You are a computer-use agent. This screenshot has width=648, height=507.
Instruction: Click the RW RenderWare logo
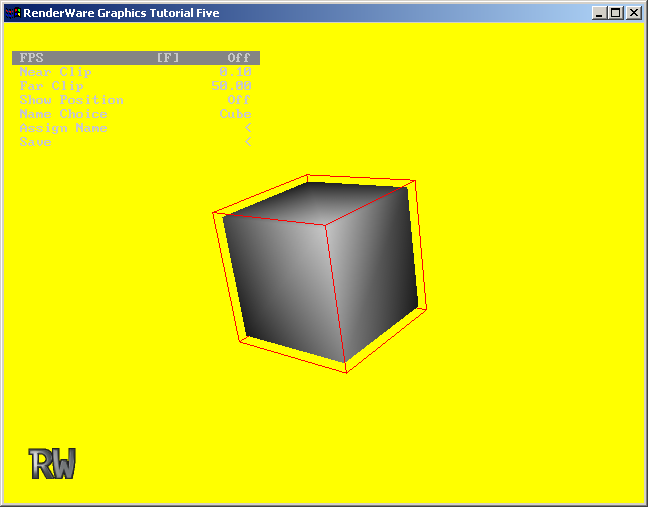[52, 464]
